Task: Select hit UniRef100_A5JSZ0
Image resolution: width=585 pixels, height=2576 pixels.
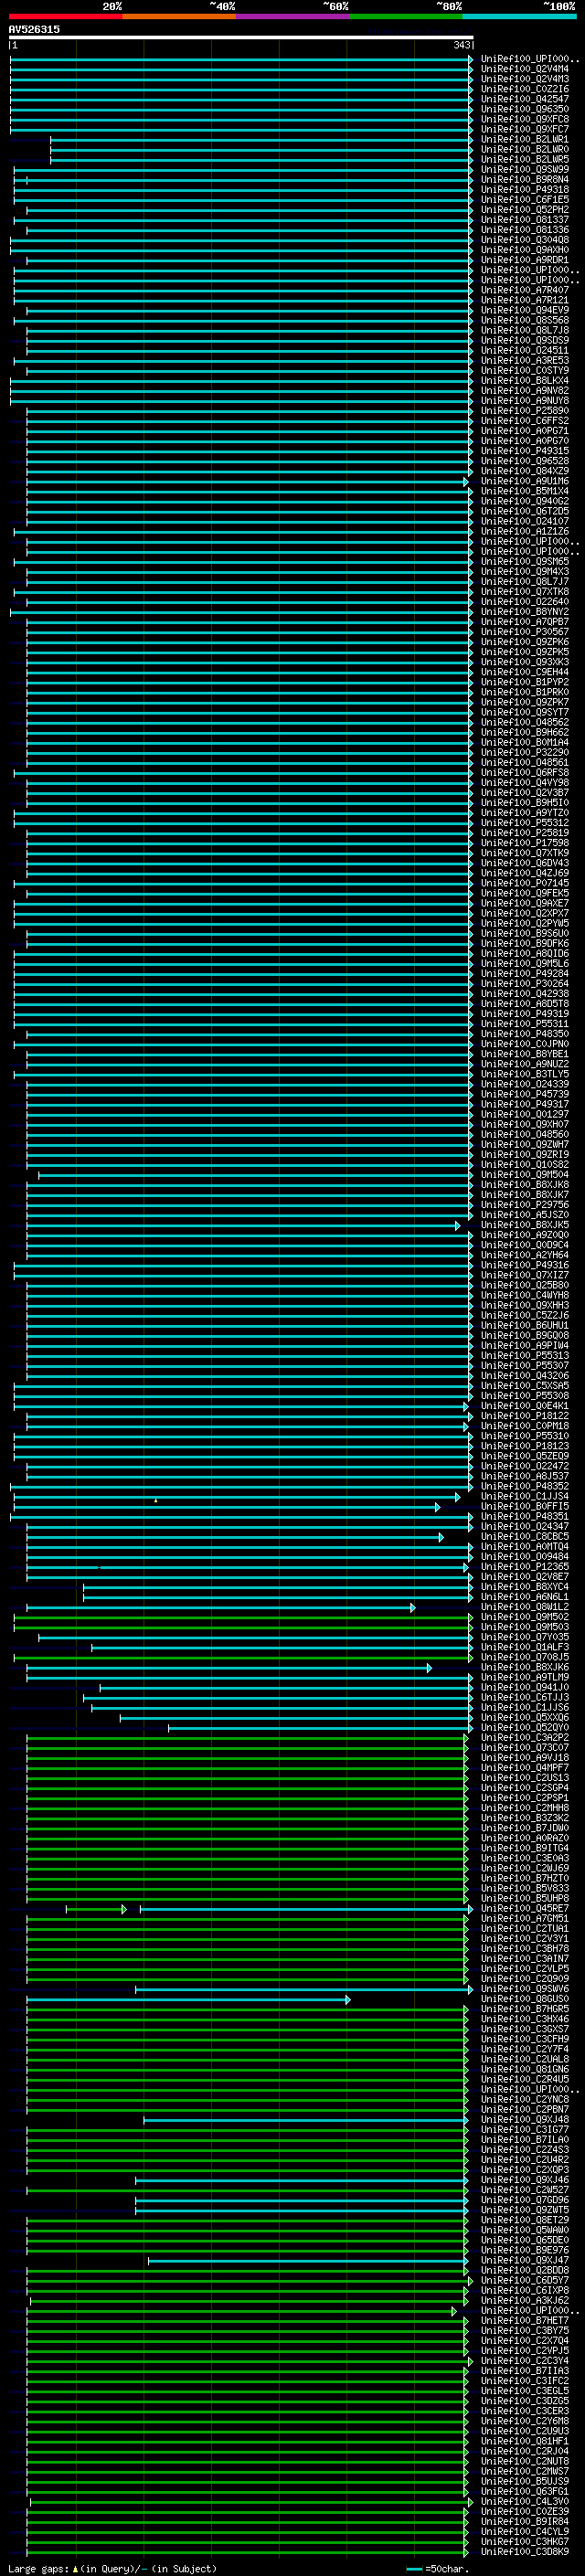Action: coord(525,1215)
